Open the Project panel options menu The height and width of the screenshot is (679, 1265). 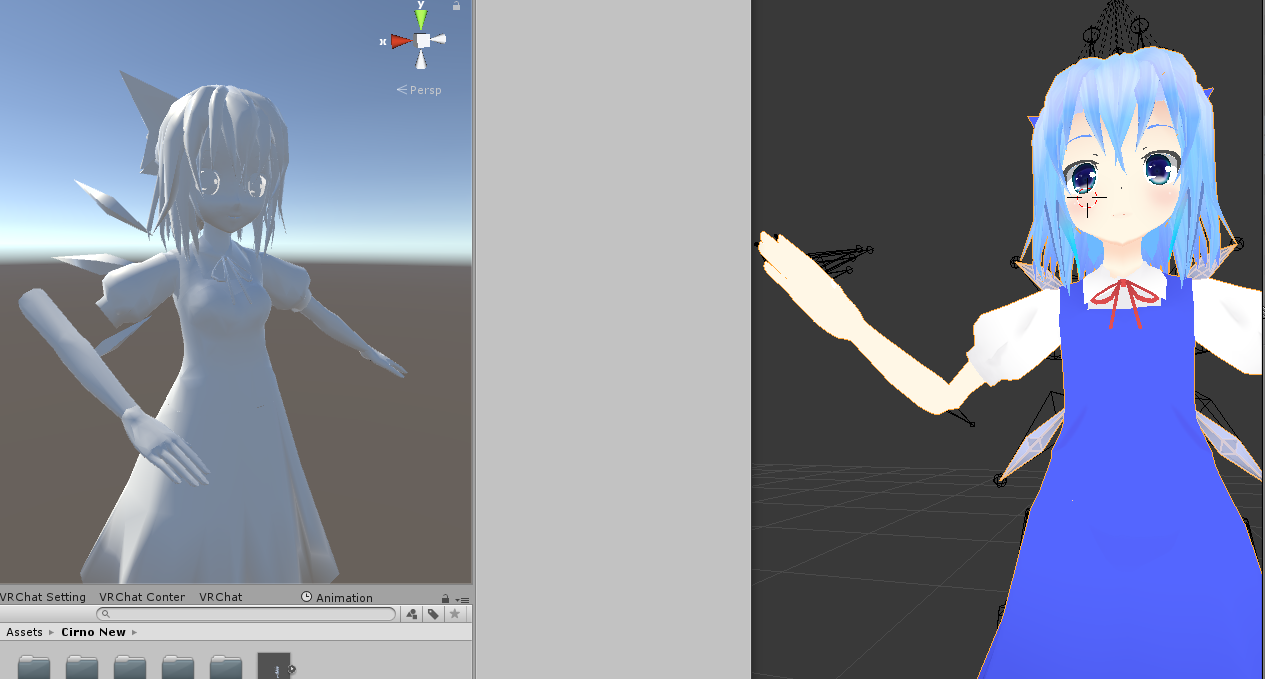(x=463, y=599)
